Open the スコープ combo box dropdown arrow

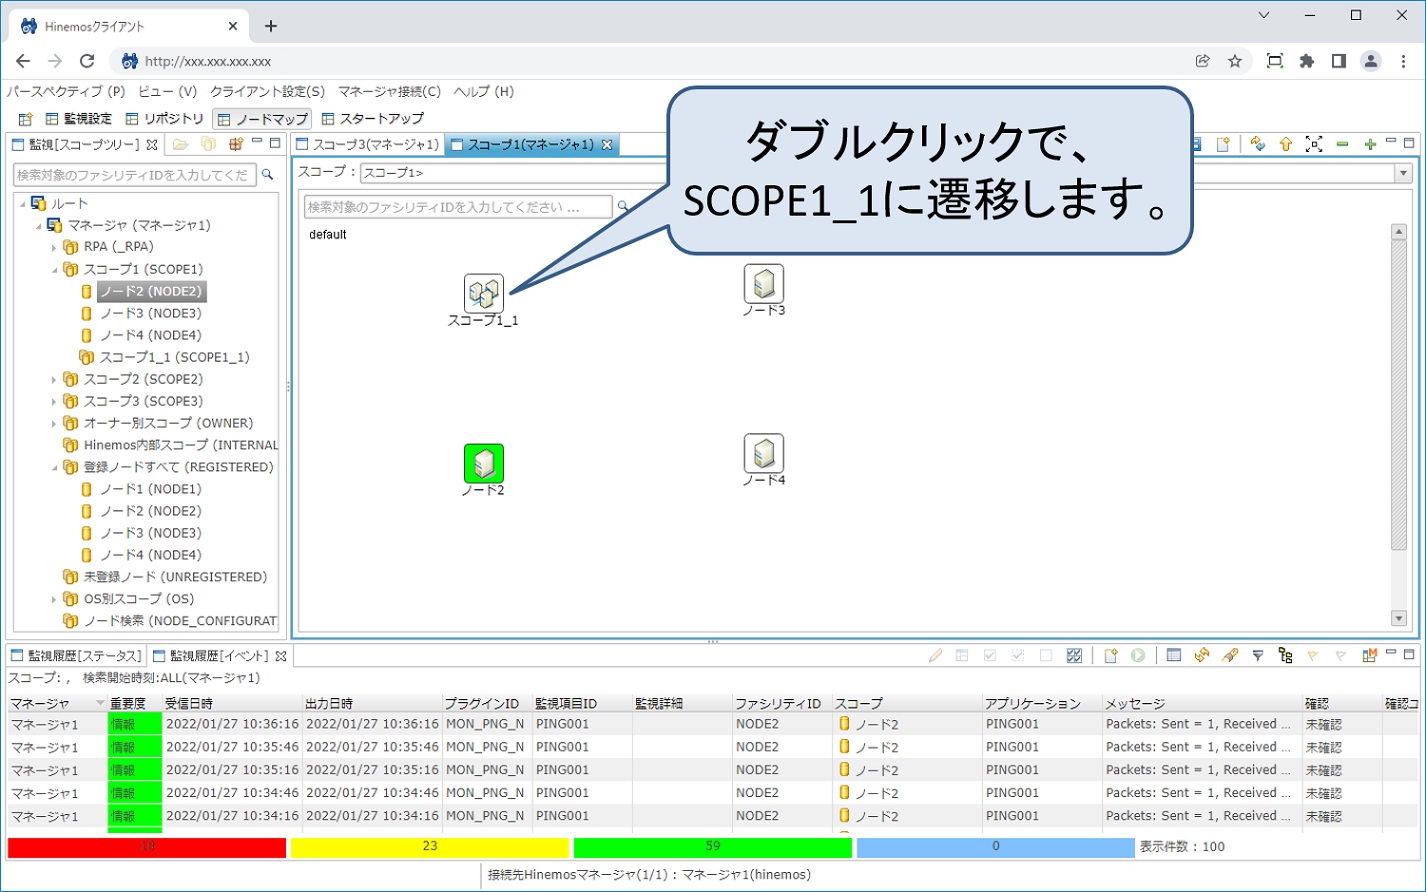coord(1402,173)
